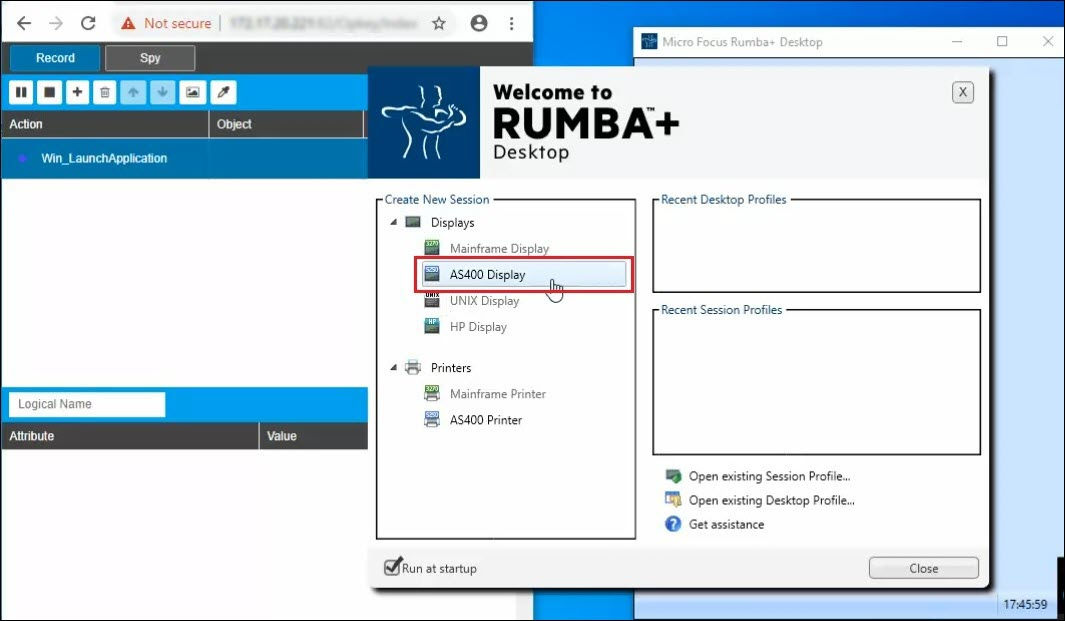
Task: Click the AS400 Printer icon
Action: point(432,419)
